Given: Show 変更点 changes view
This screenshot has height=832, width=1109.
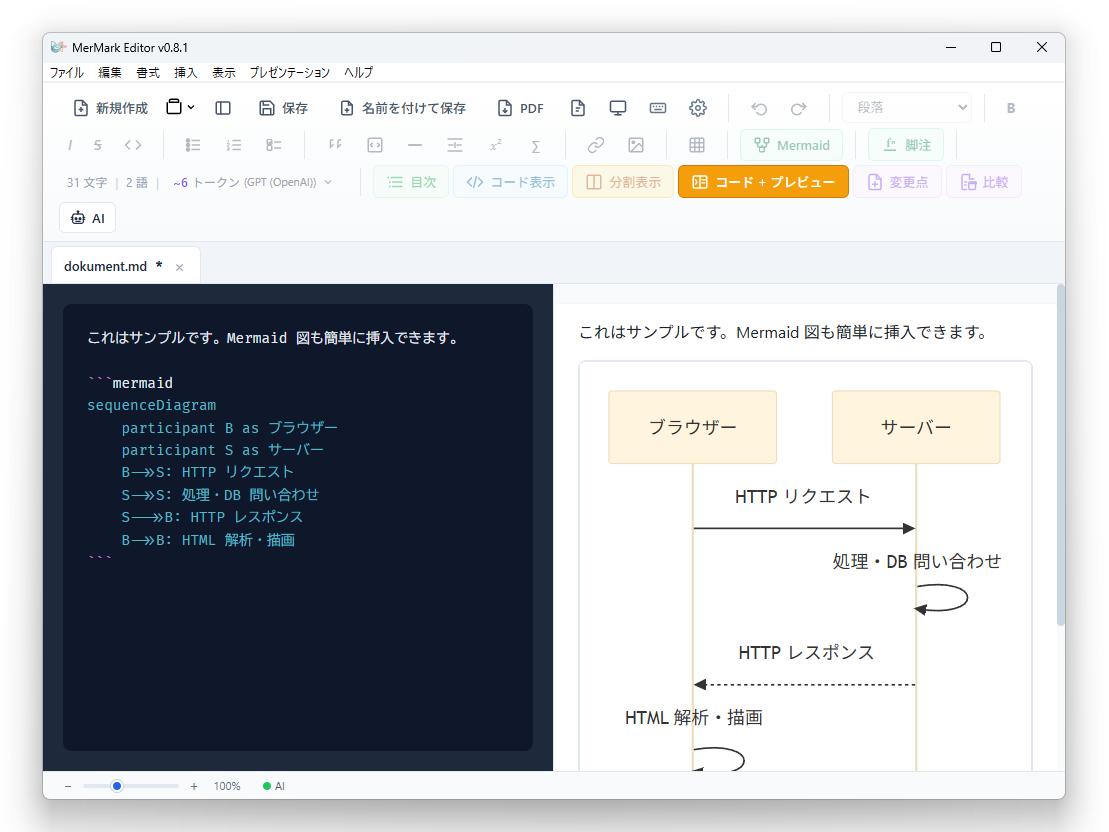Looking at the screenshot, I should point(898,182).
